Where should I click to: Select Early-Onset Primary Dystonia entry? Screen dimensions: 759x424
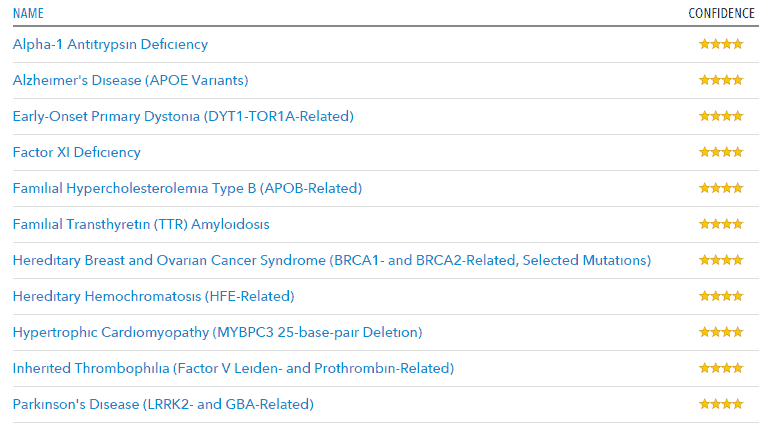click(x=183, y=116)
